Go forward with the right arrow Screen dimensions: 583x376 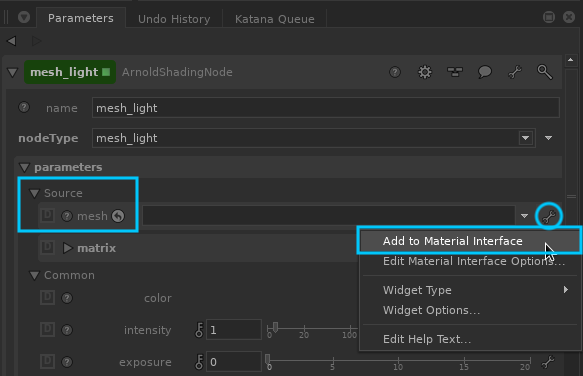[x=36, y=41]
